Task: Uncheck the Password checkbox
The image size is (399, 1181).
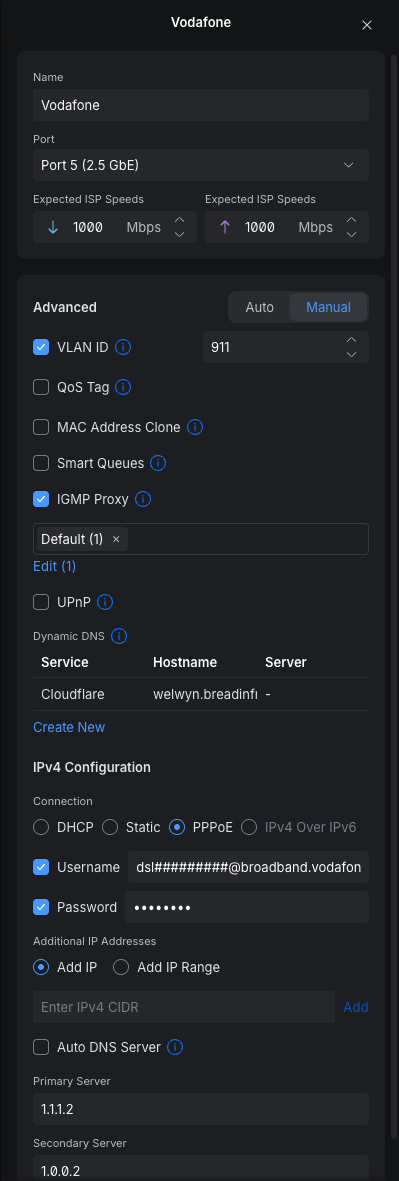Action: coord(41,907)
